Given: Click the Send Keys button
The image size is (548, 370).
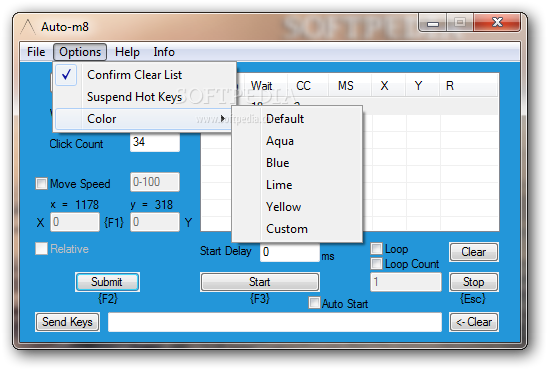Looking at the screenshot, I should tap(67, 322).
